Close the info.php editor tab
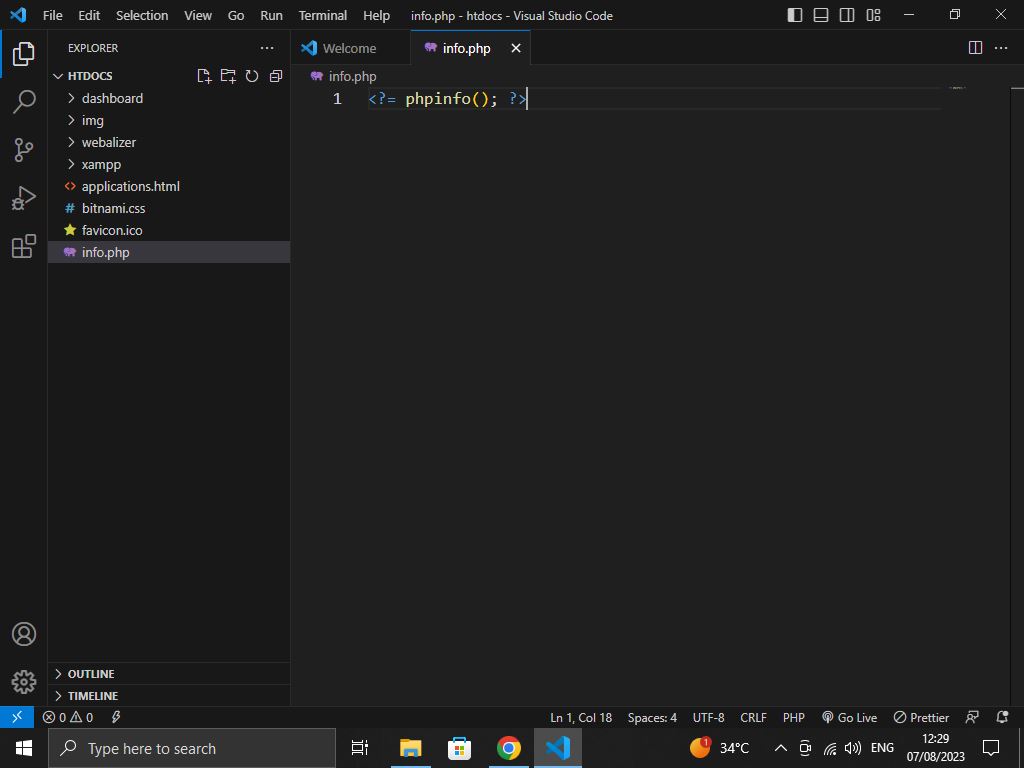This screenshot has height=768, width=1024. (516, 48)
